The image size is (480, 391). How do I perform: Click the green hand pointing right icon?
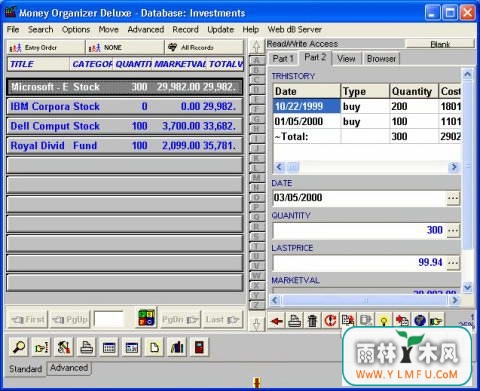click(436, 321)
